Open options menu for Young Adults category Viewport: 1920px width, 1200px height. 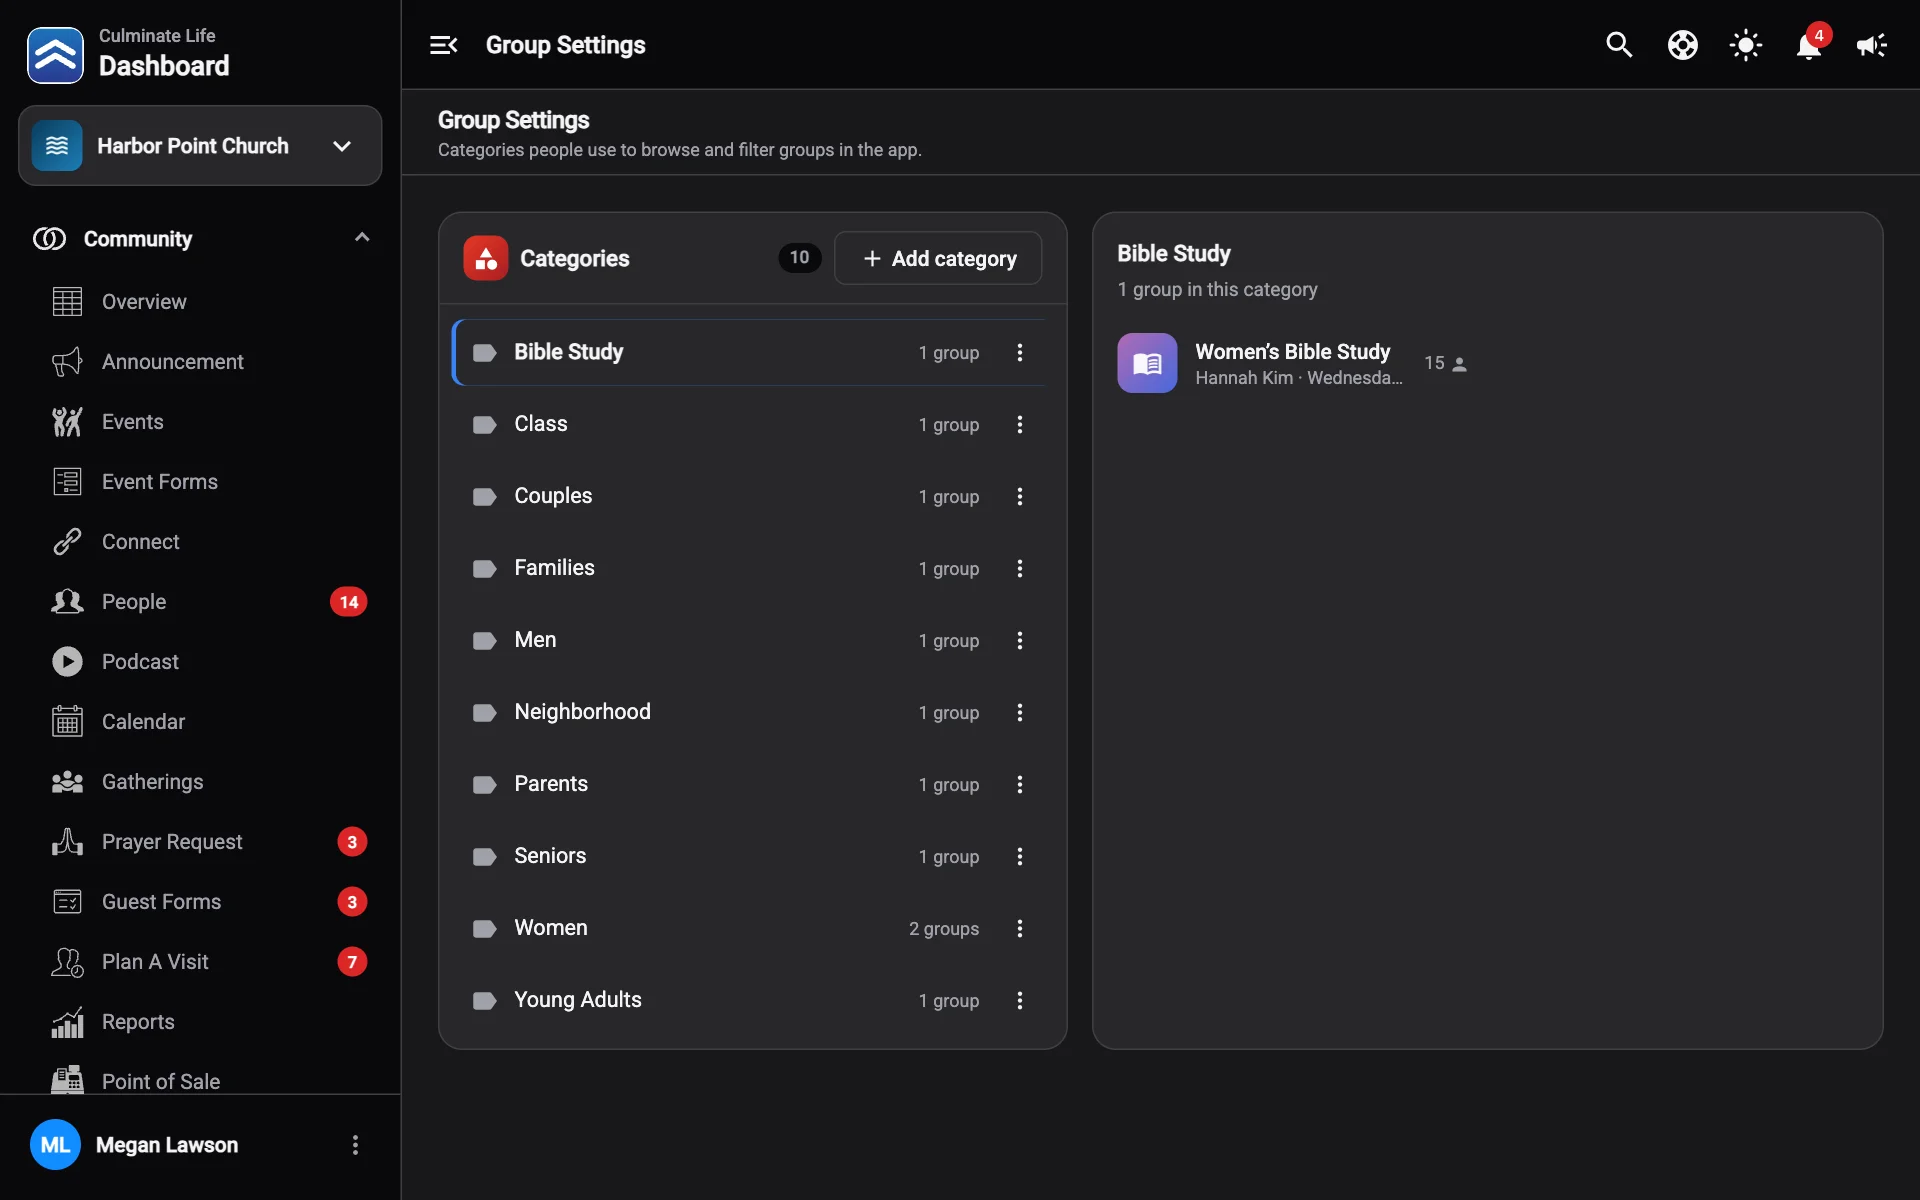[x=1020, y=1000]
